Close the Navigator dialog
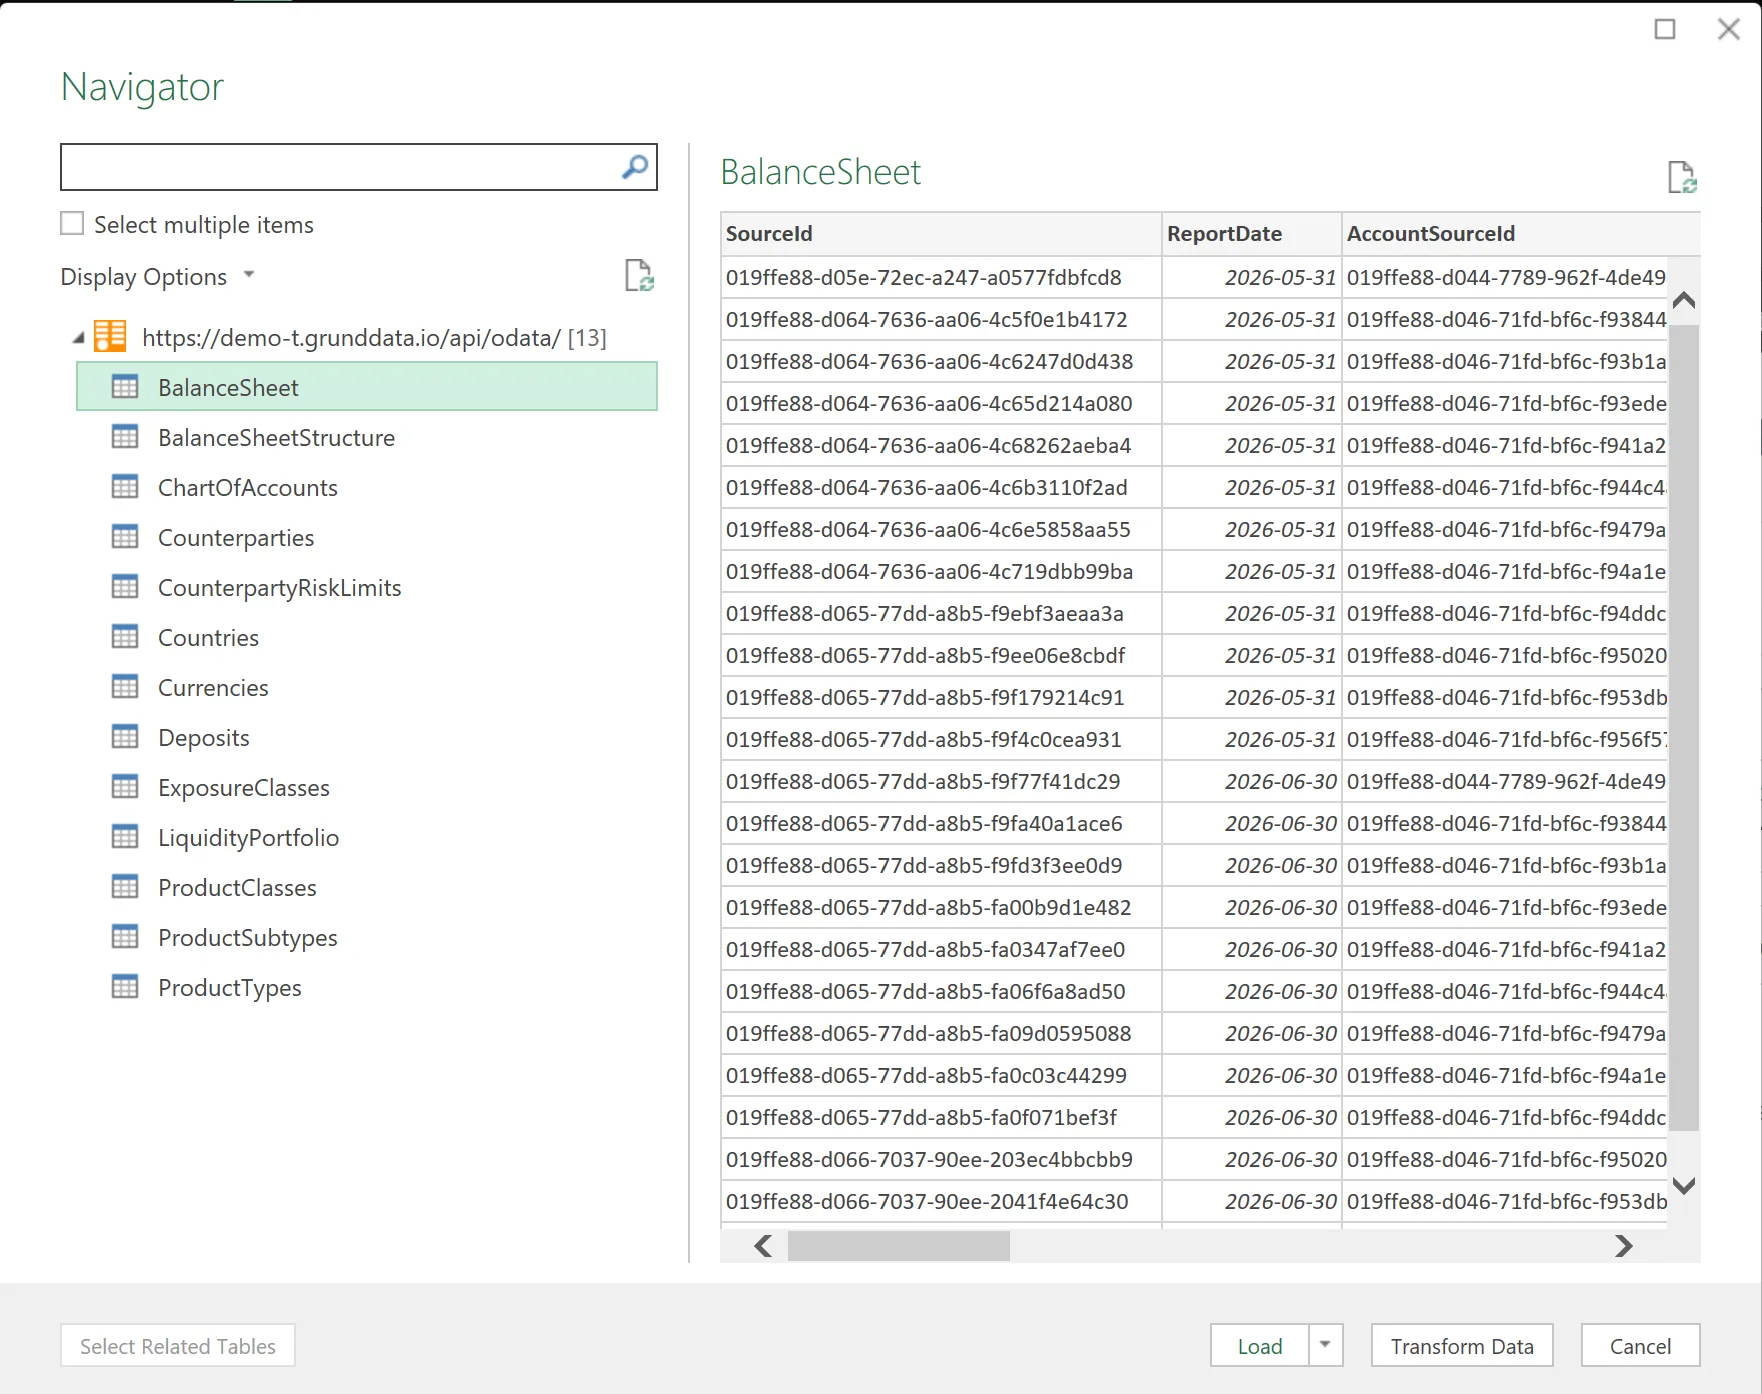 tap(1729, 29)
